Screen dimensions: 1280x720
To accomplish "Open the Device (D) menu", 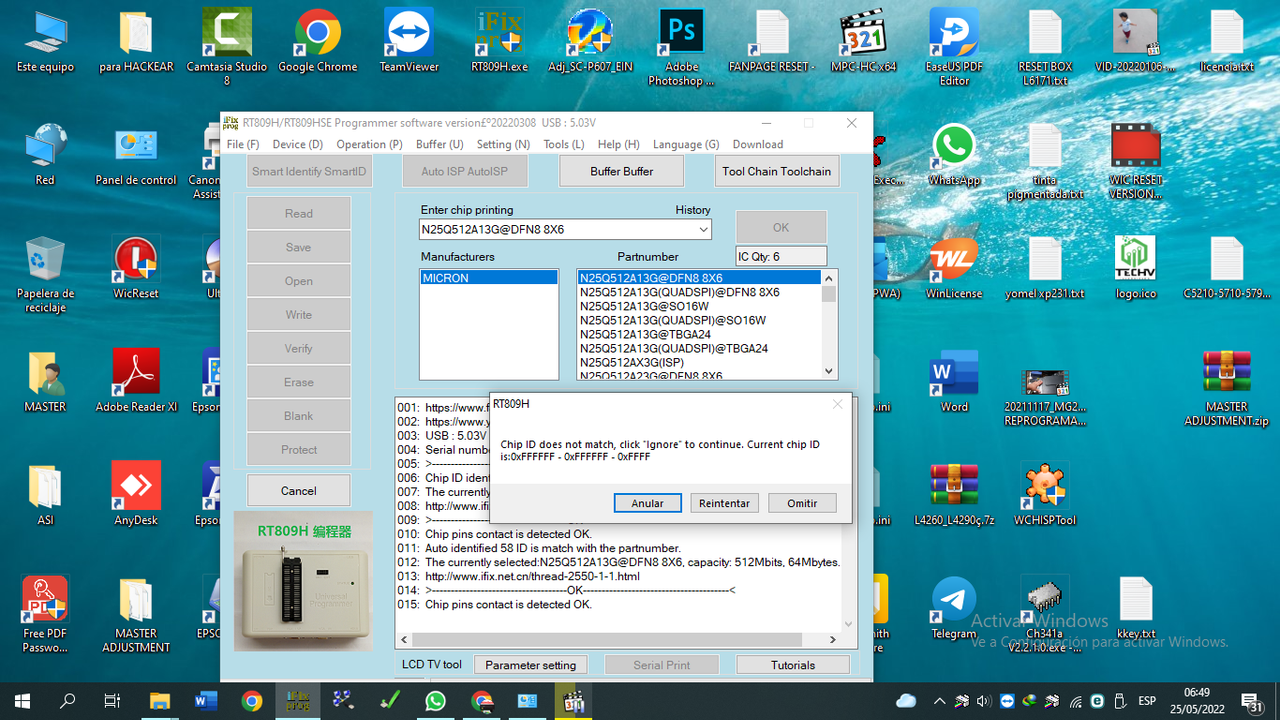I will [297, 144].
